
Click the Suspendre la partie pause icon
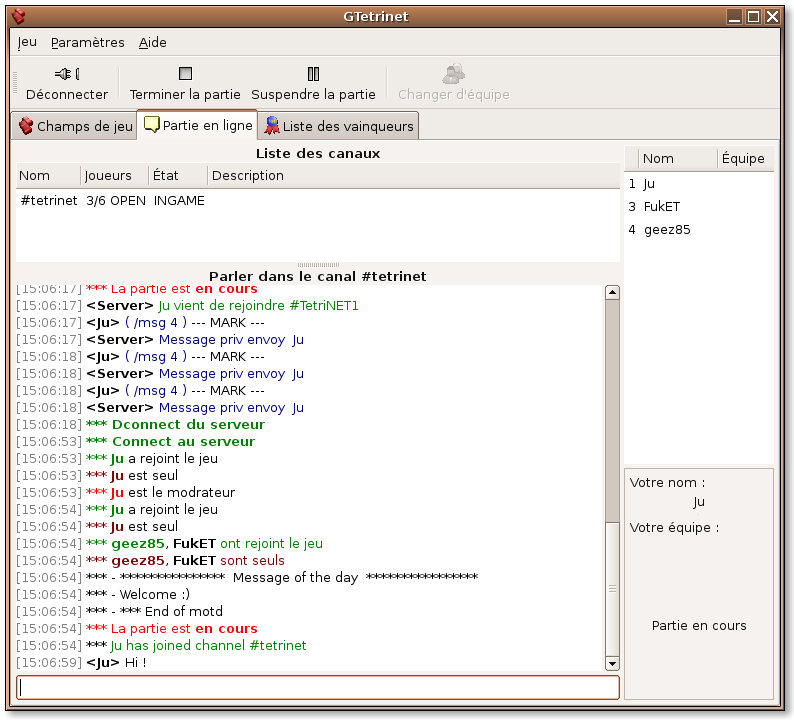tap(313, 74)
